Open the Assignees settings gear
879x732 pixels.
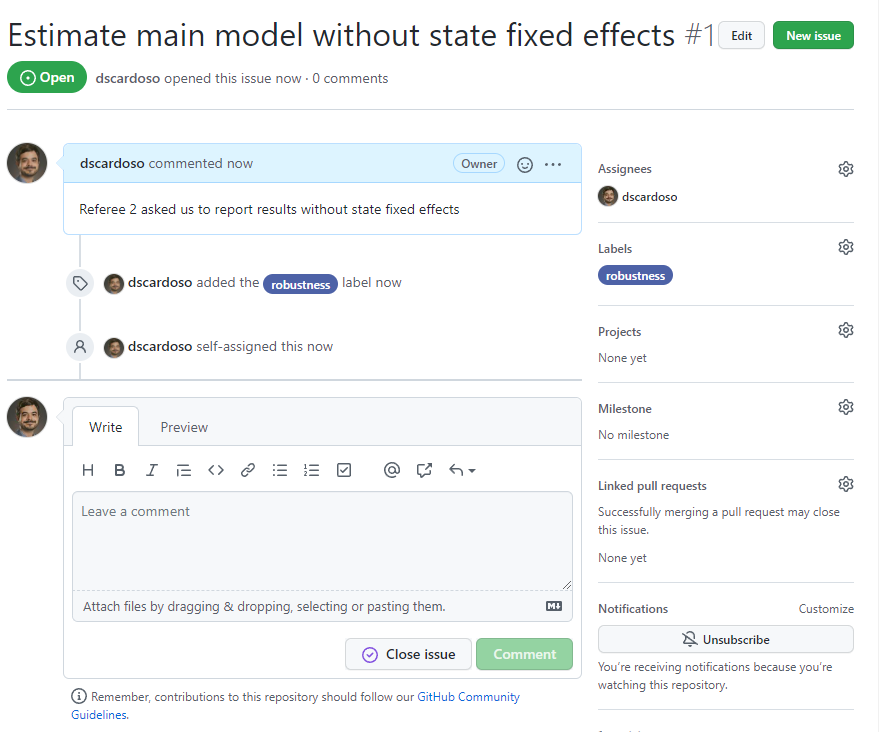(x=846, y=169)
